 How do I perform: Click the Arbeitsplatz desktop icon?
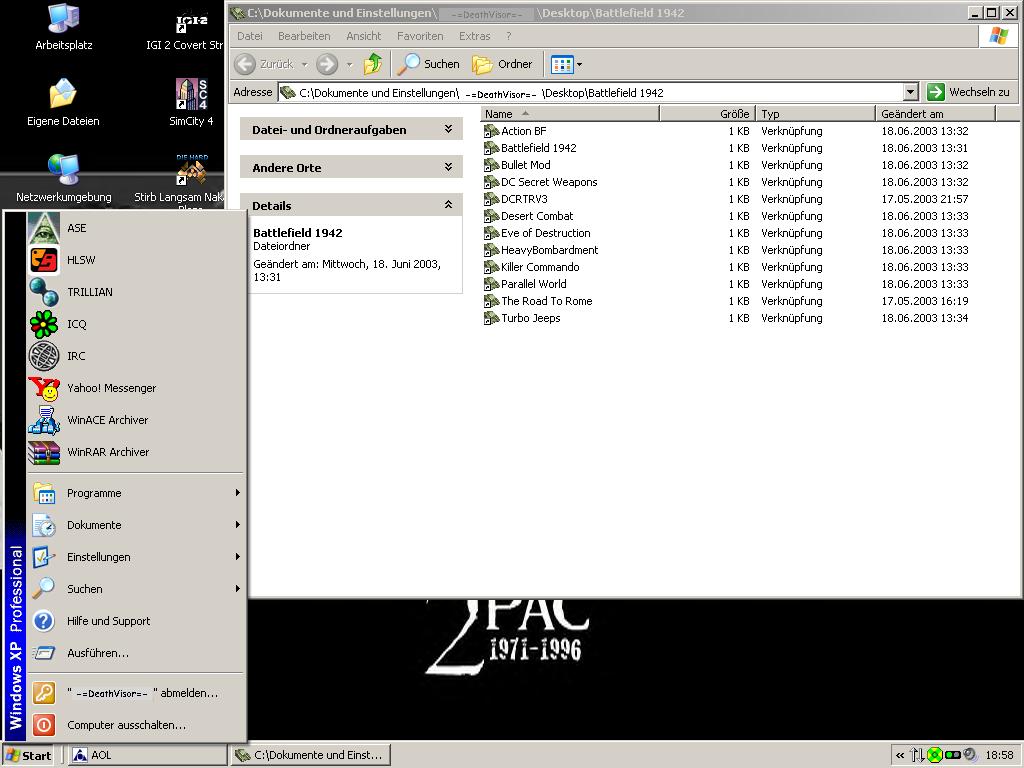[63, 27]
